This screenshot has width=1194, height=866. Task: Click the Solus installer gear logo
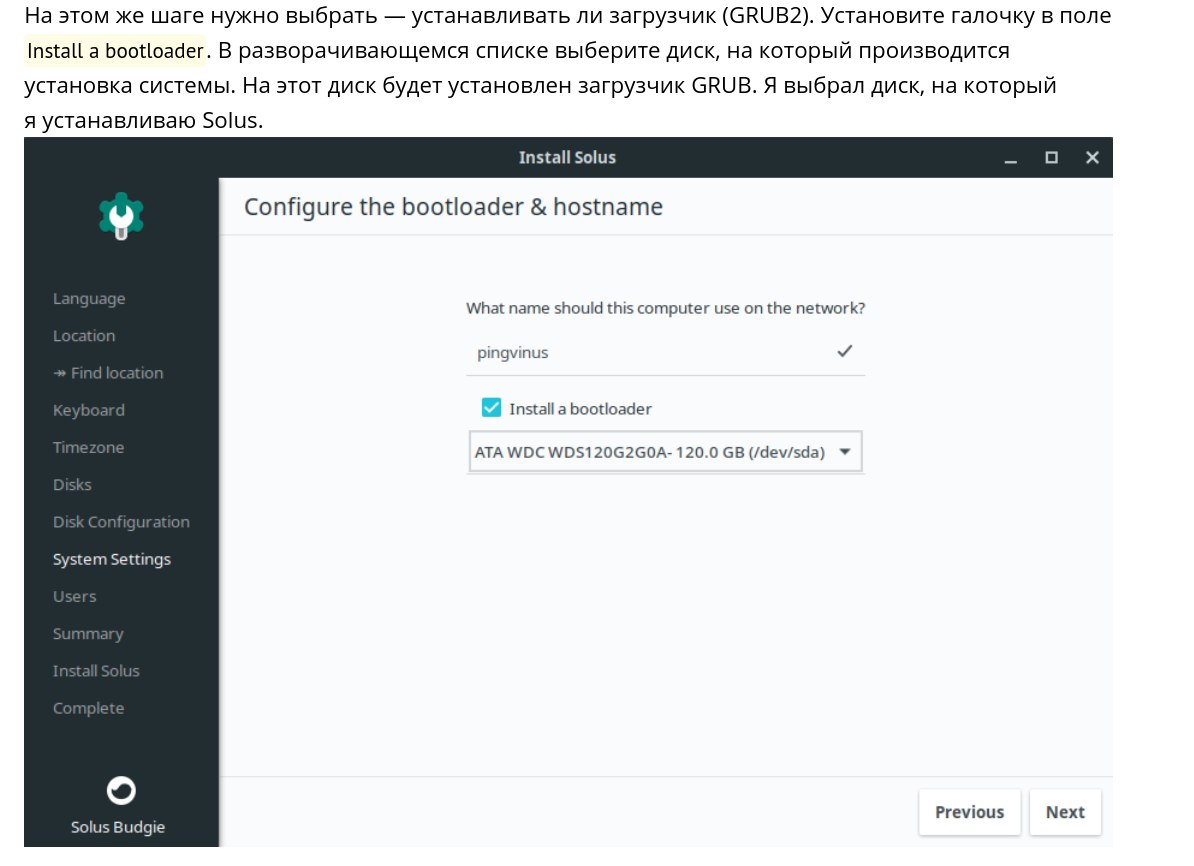[121, 216]
